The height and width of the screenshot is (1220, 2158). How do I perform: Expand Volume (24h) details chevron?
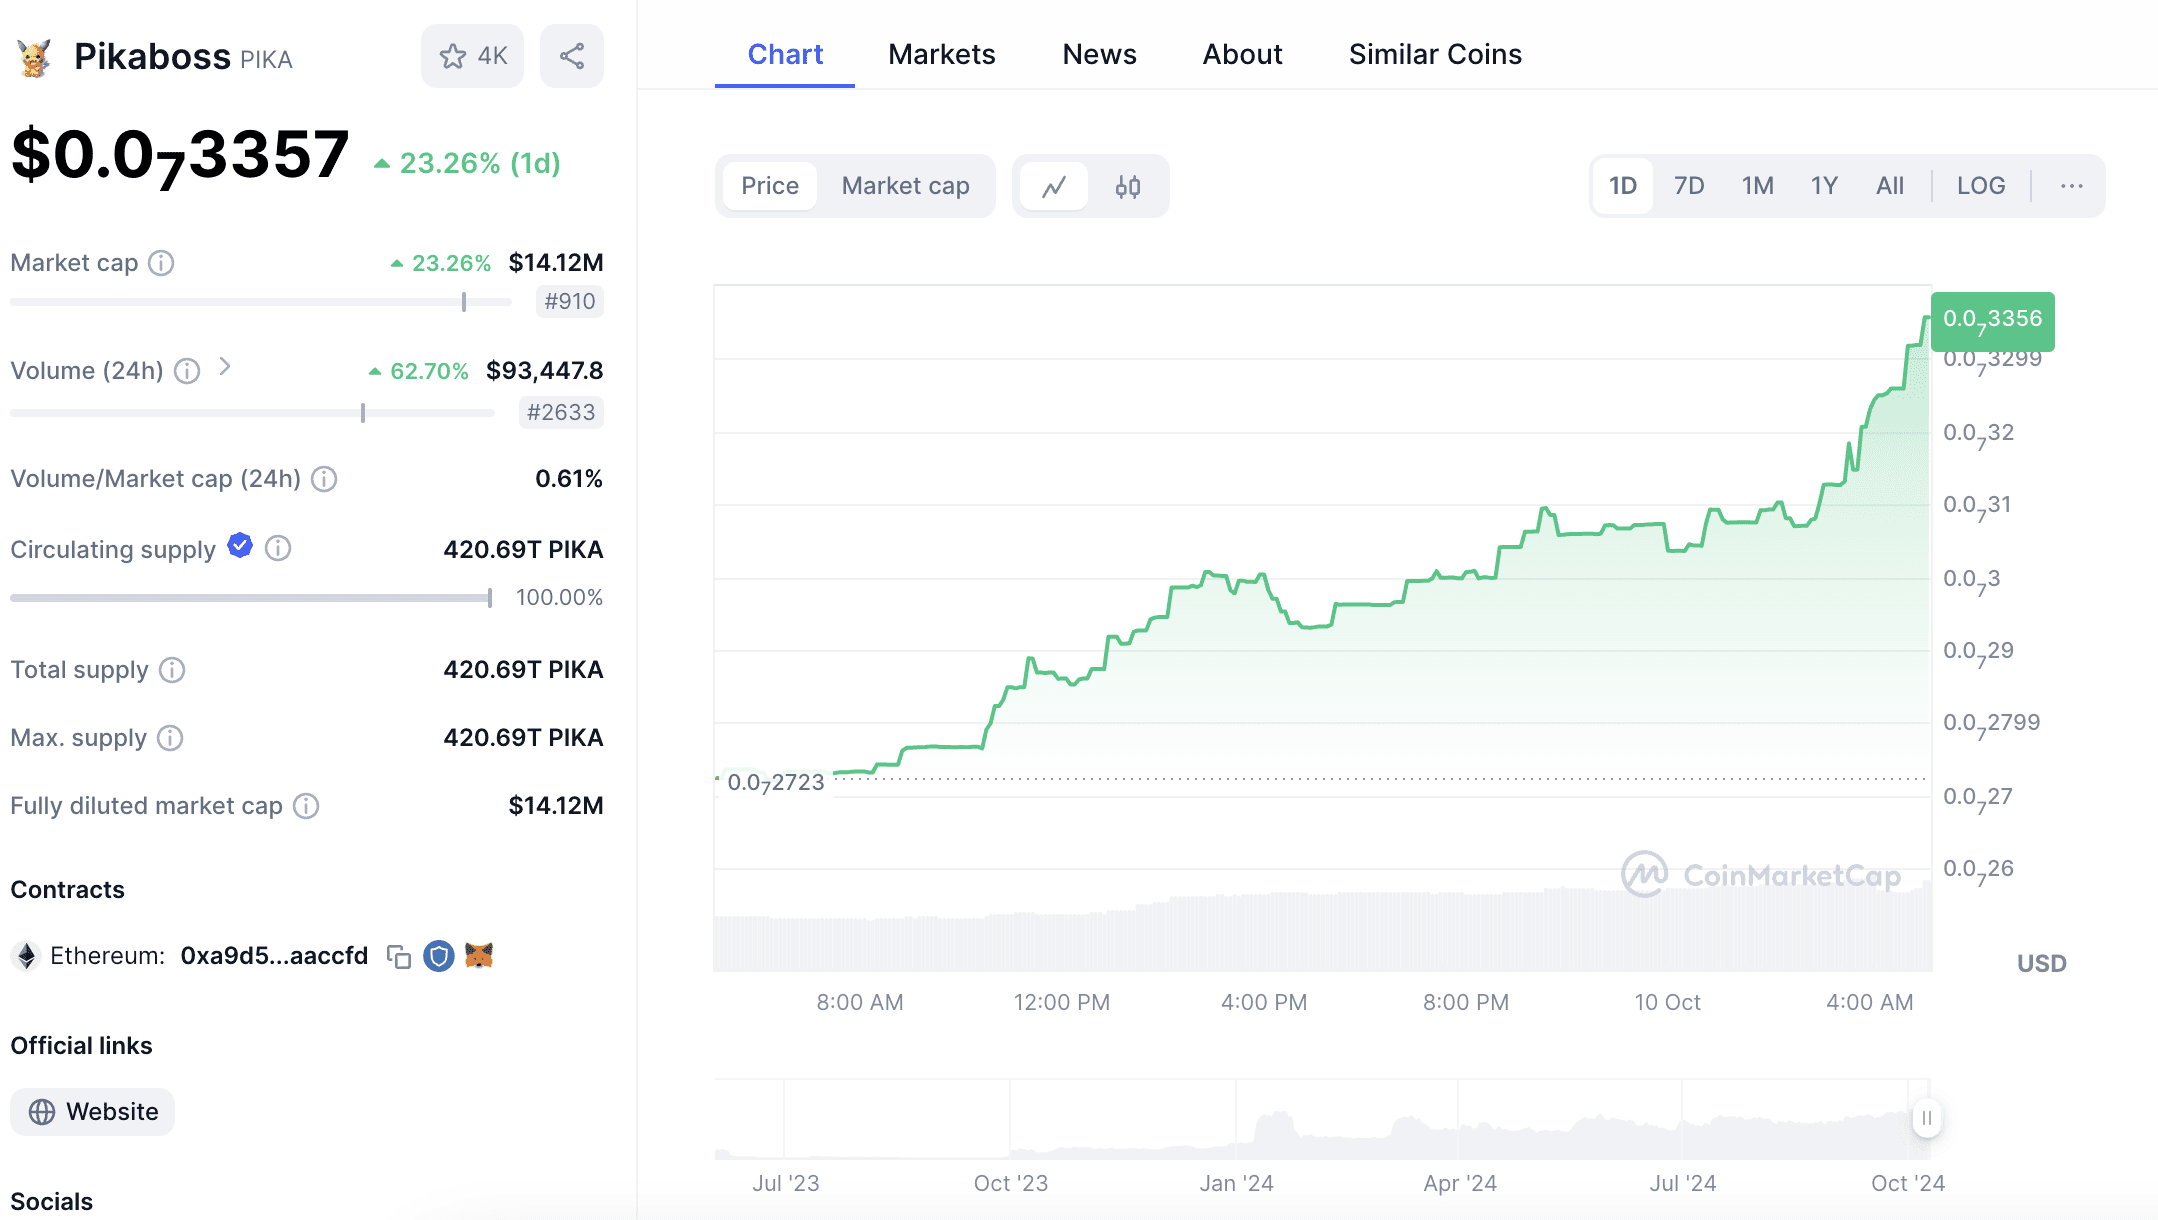click(225, 367)
